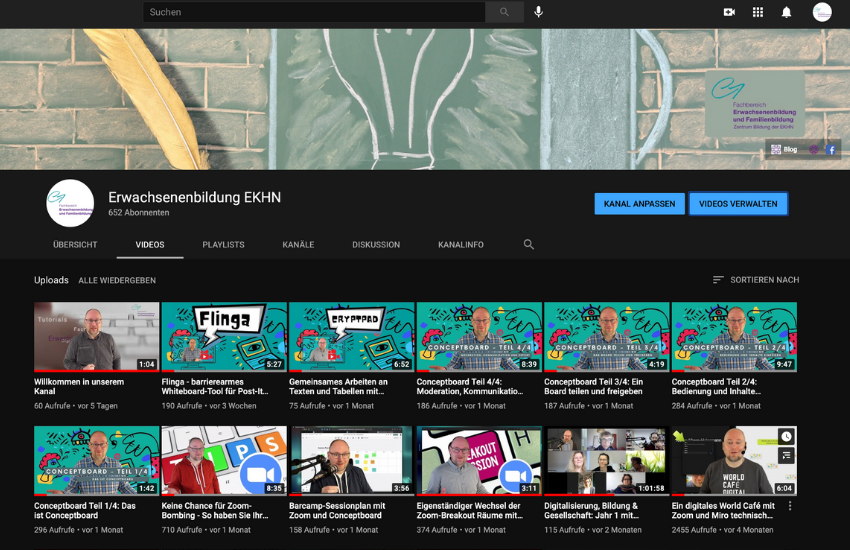Click title 'Barcamp-Sessionplan mit Zoom und Conceptboard'
Image resolution: width=850 pixels, height=550 pixels.
(337, 510)
